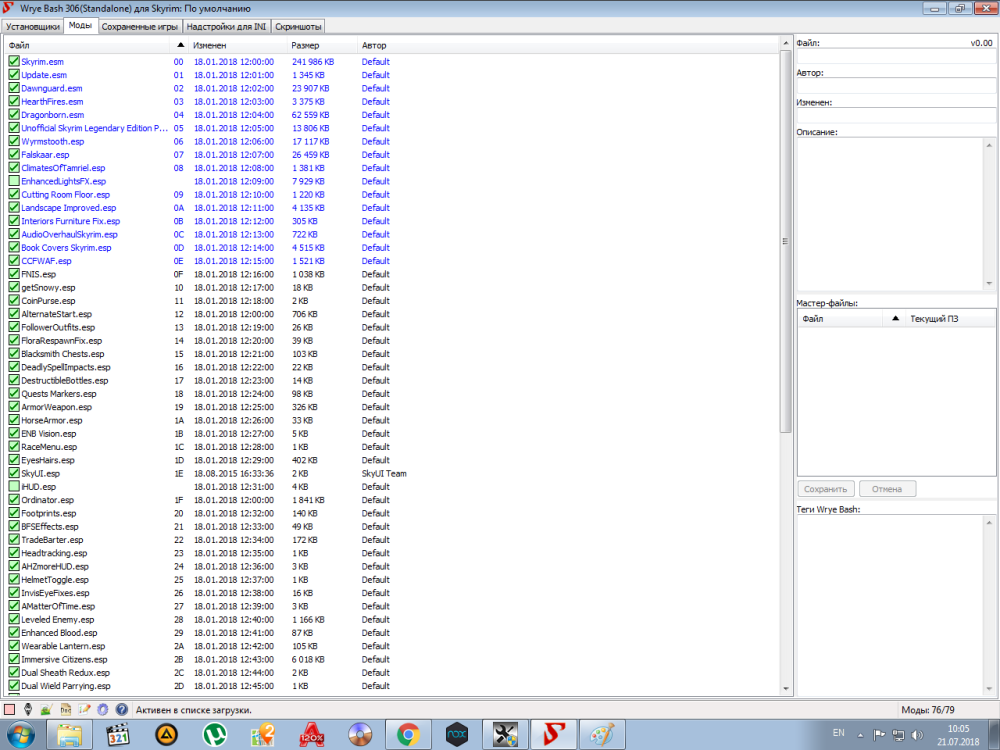
Task: Toggle the Falskaar.esp checkbox
Action: point(14,154)
